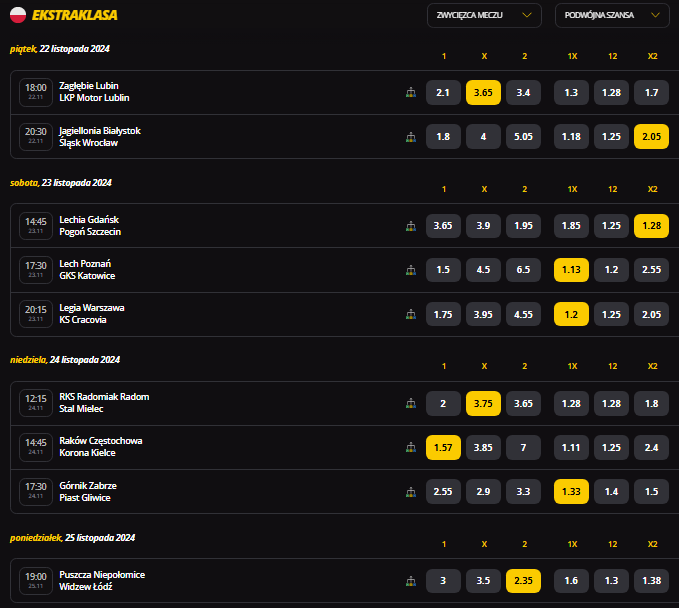This screenshot has height=608, width=679.
Task: Select 2.4 X2 odds for Korona Kielce
Action: pos(651,447)
